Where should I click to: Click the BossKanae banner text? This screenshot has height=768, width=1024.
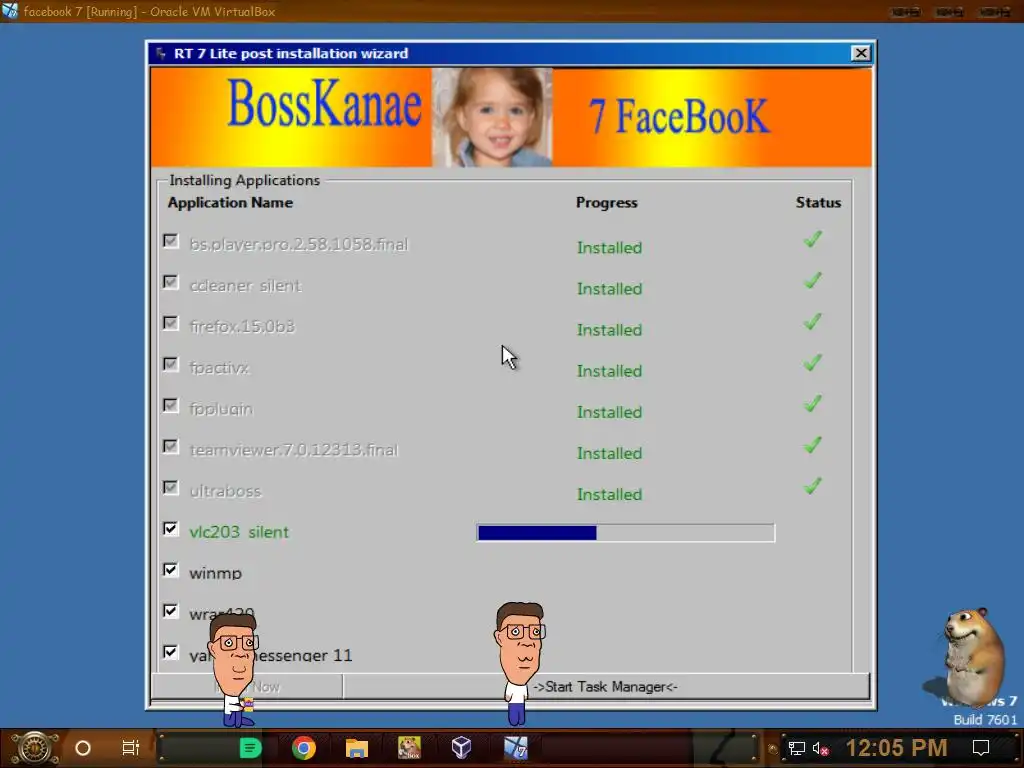coord(325,104)
